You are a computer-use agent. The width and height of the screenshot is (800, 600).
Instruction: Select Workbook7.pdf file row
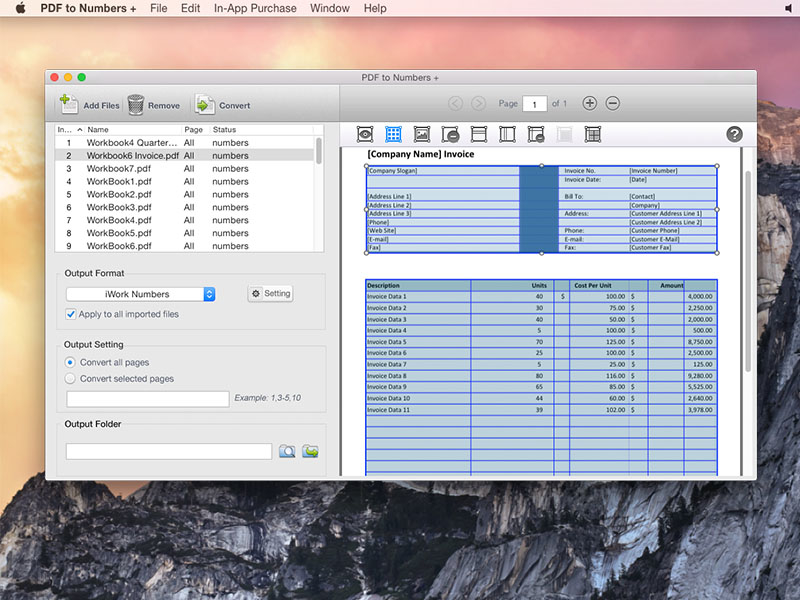(x=185, y=168)
